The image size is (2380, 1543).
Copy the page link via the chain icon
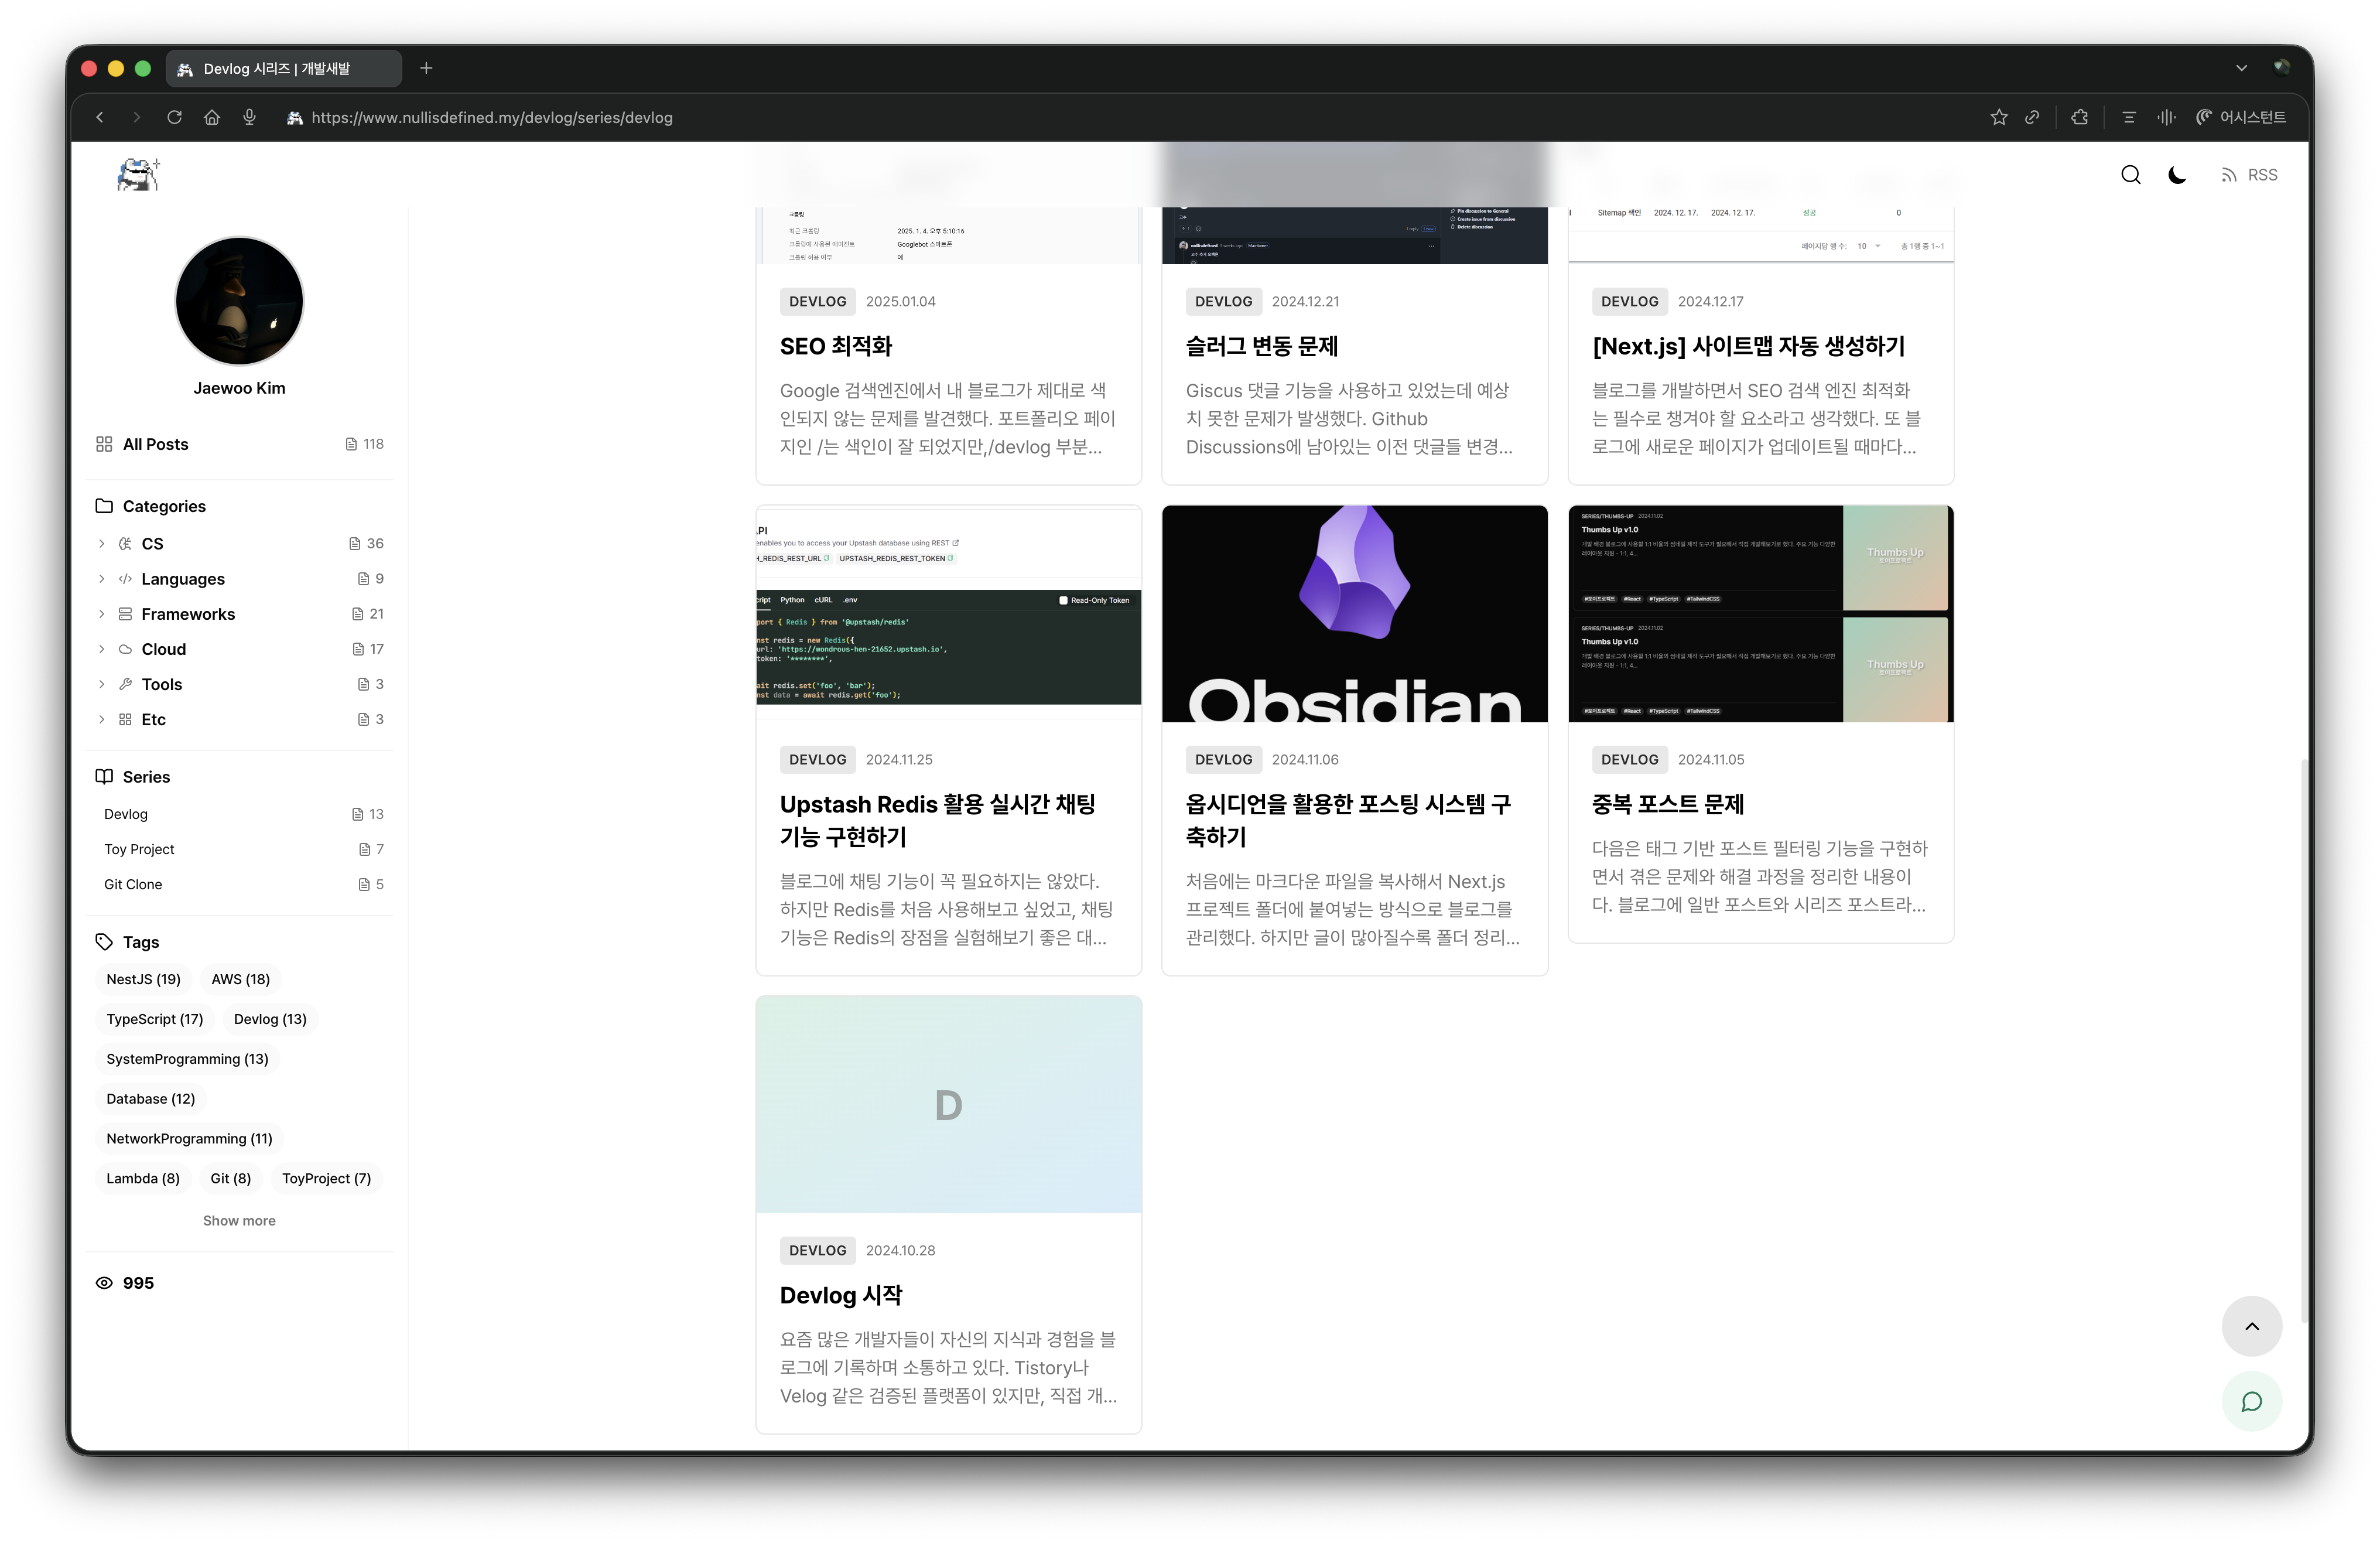click(2032, 117)
